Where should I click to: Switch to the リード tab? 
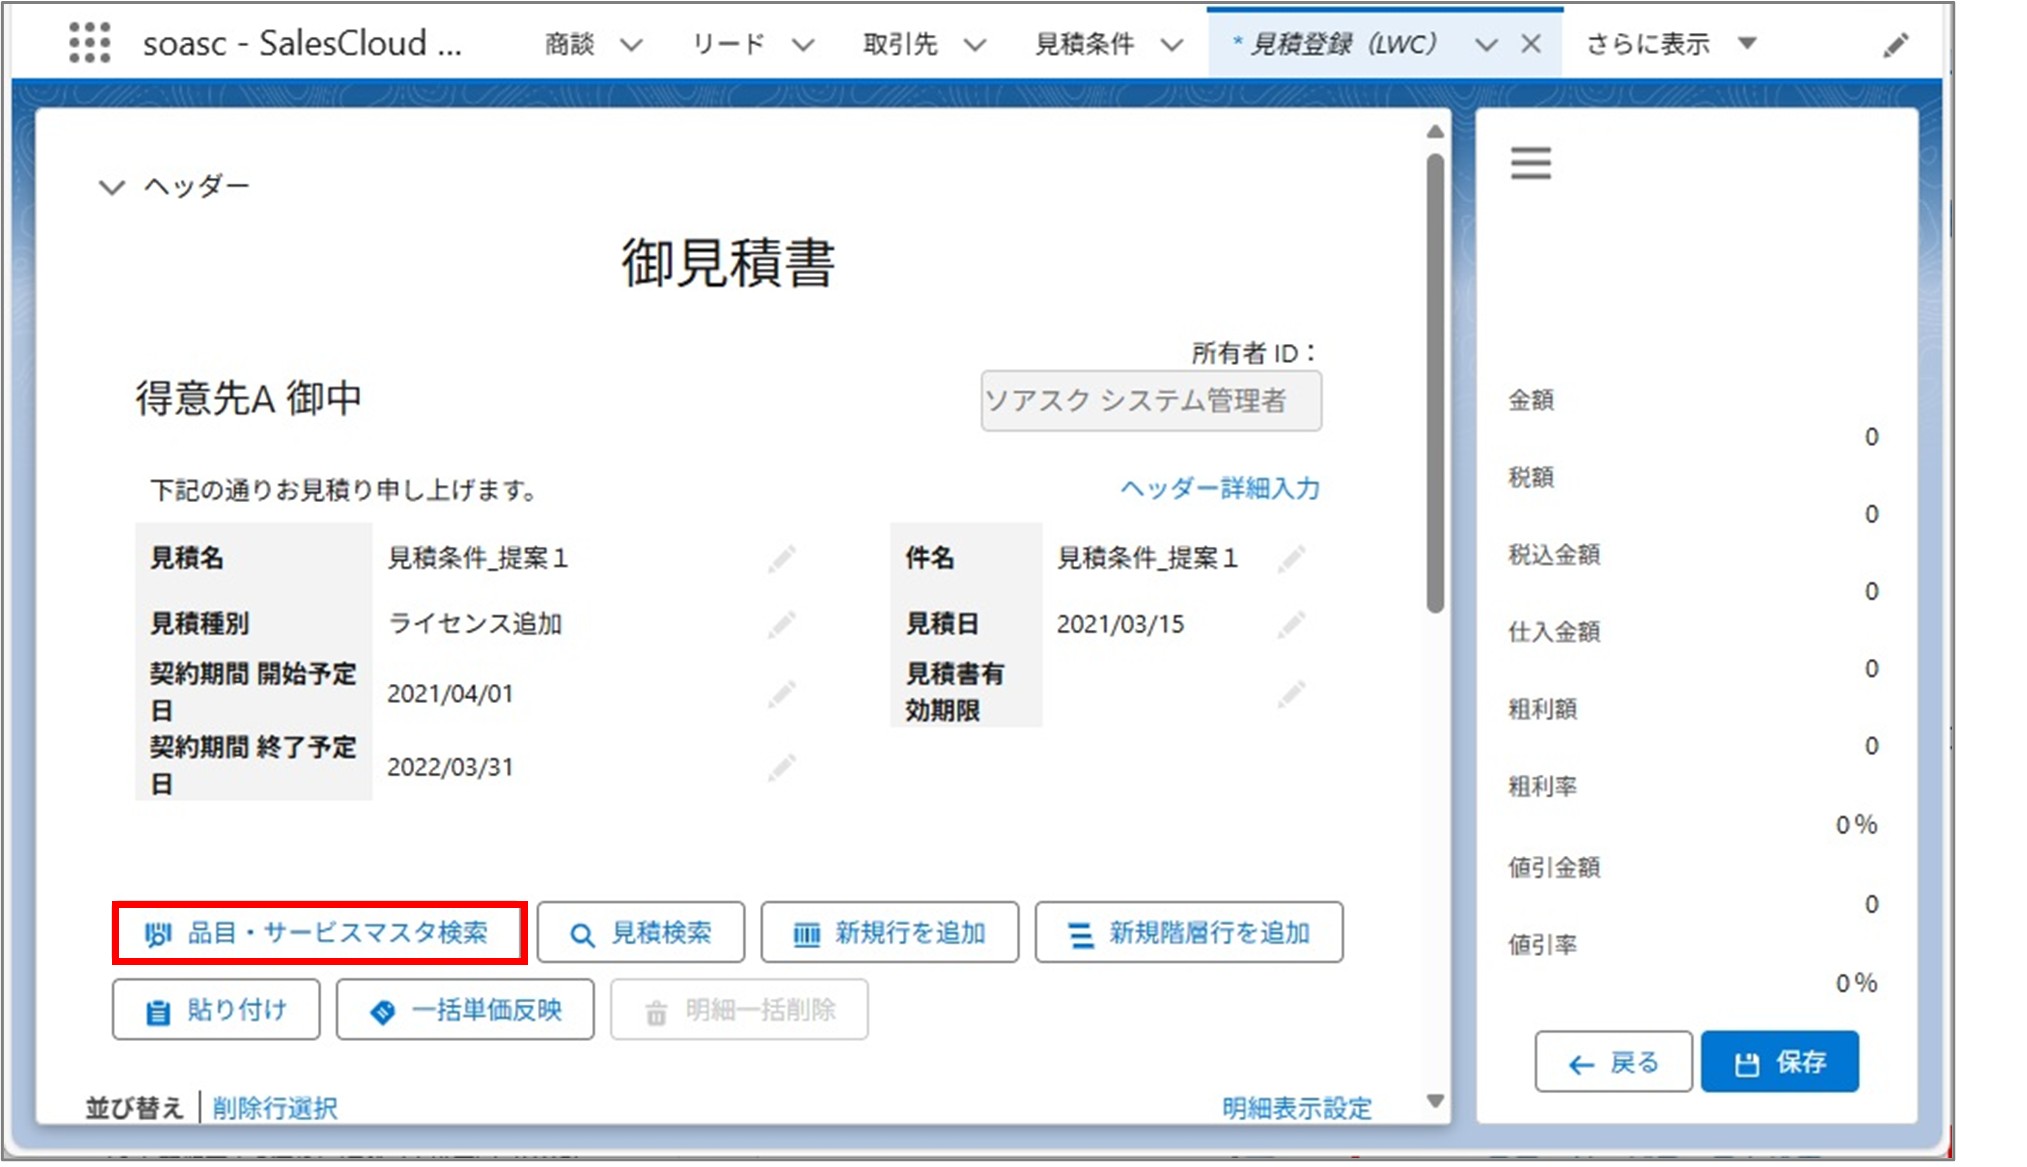727,44
